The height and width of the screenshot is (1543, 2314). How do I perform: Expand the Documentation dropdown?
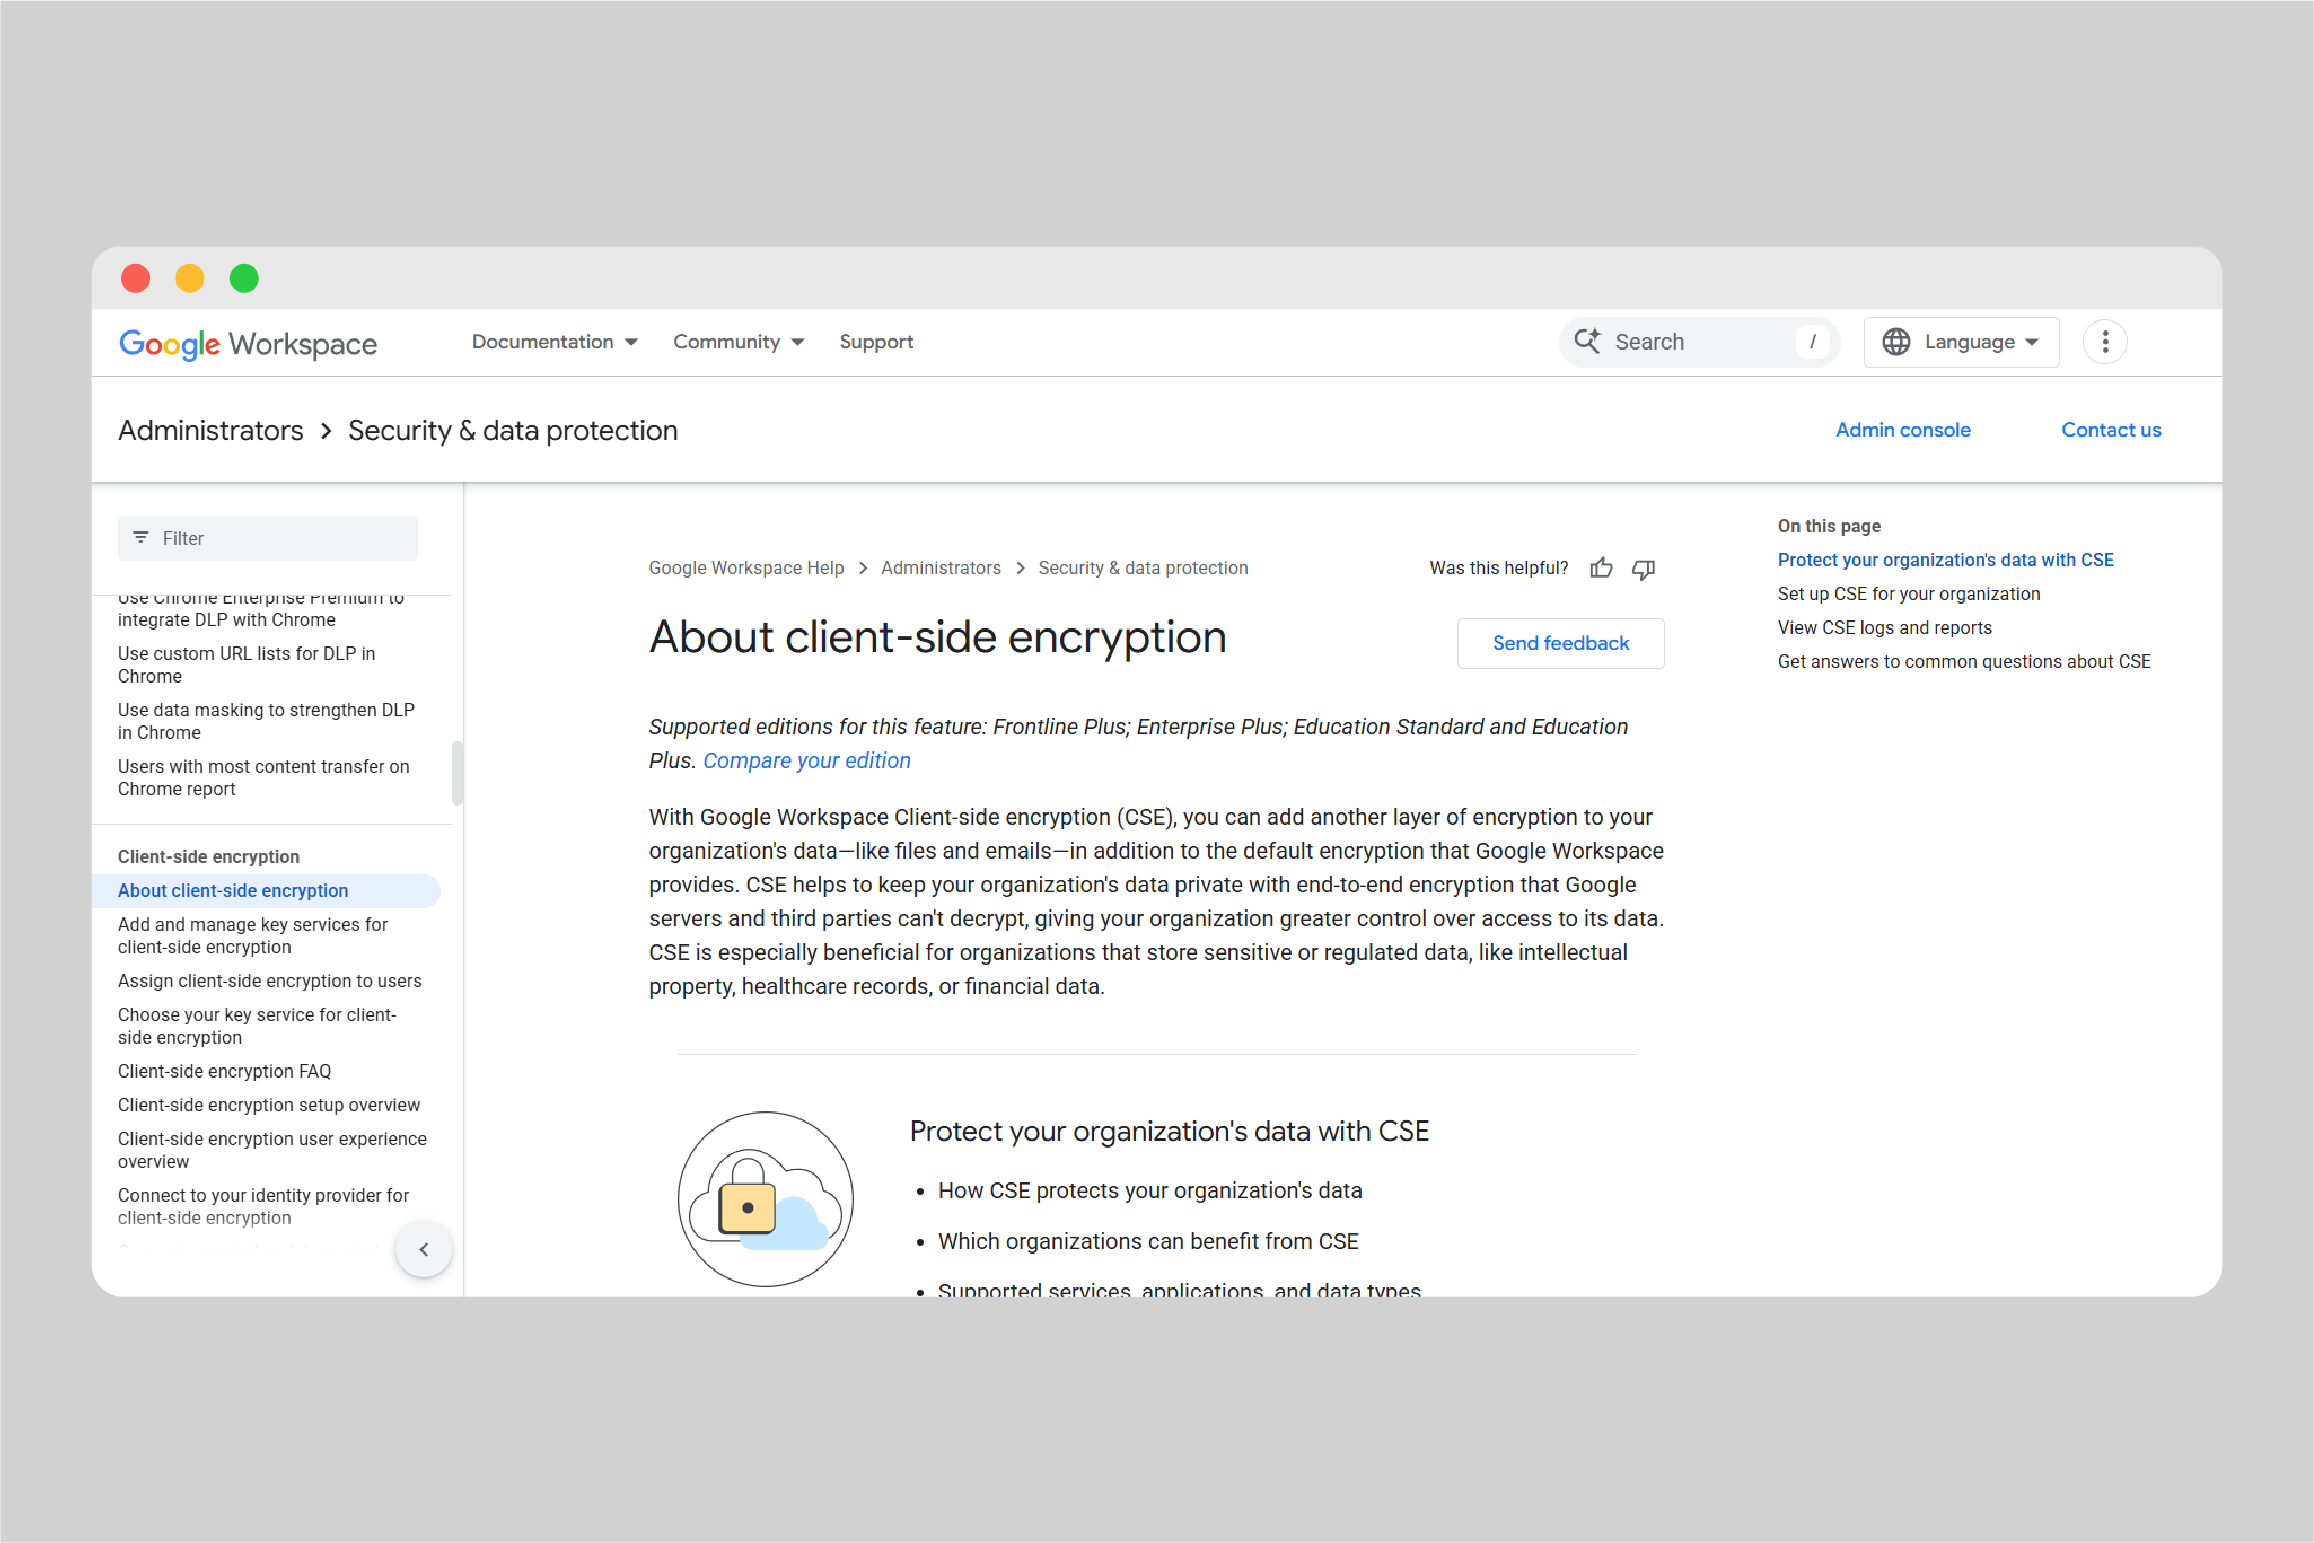(x=555, y=342)
